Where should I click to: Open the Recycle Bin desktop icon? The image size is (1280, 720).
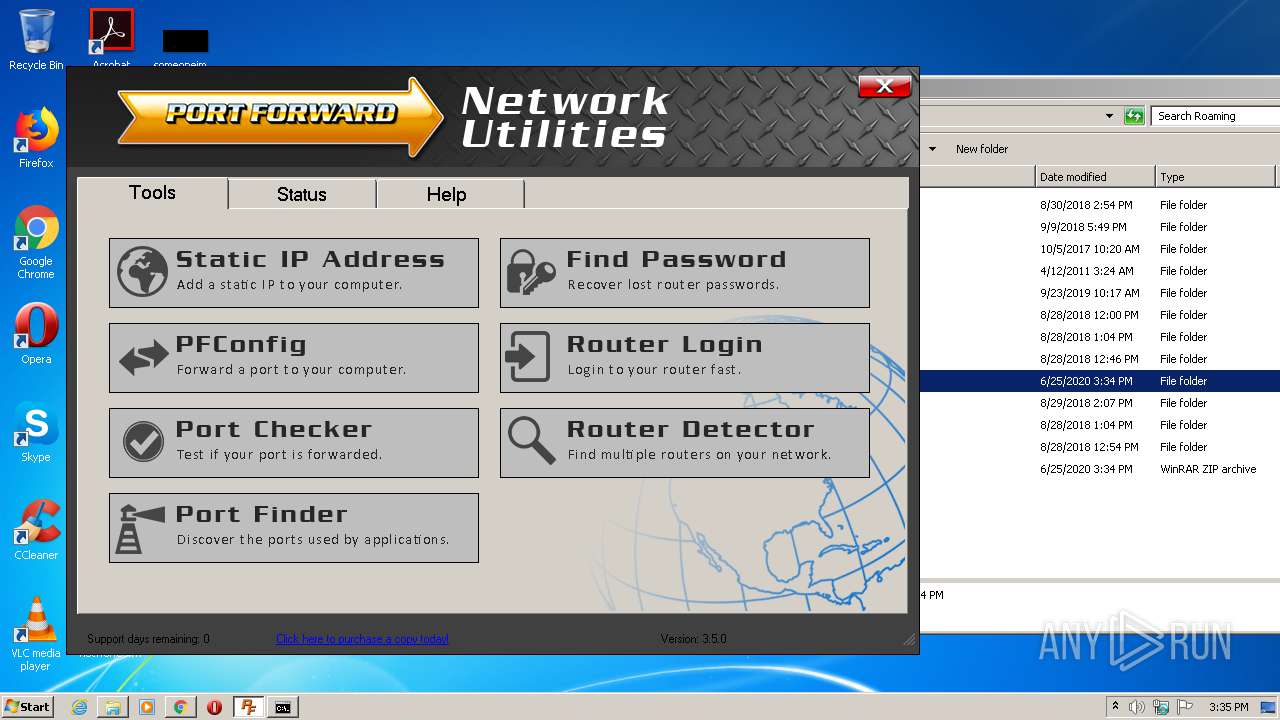coord(36,40)
